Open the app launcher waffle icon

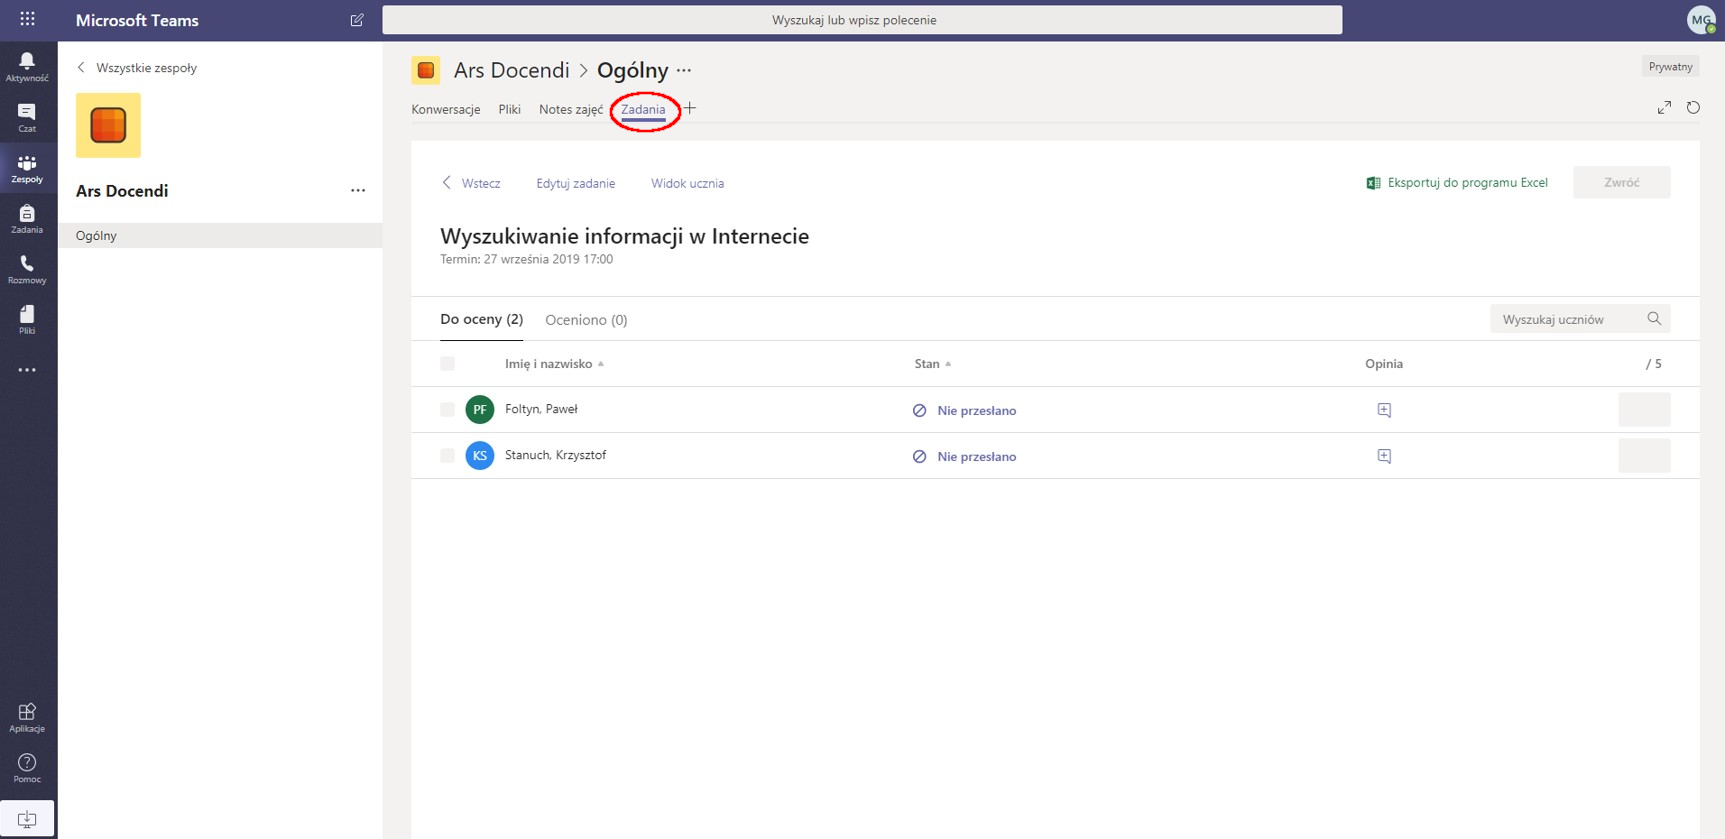click(x=27, y=19)
